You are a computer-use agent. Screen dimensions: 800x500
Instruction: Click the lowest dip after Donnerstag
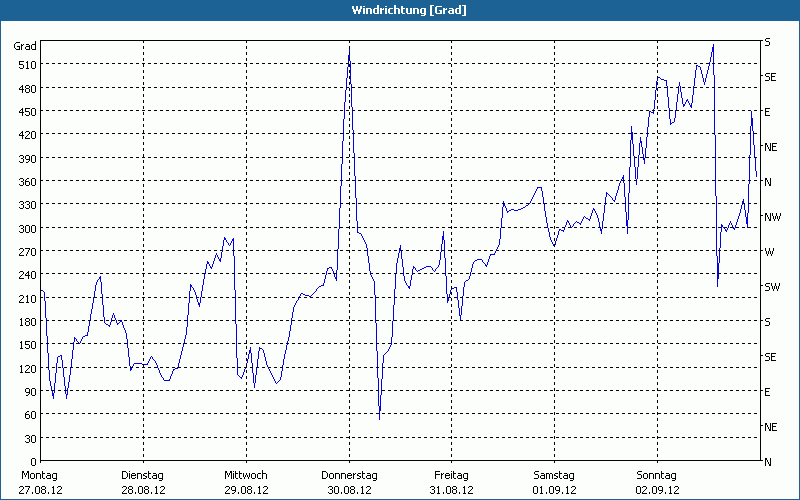380,418
